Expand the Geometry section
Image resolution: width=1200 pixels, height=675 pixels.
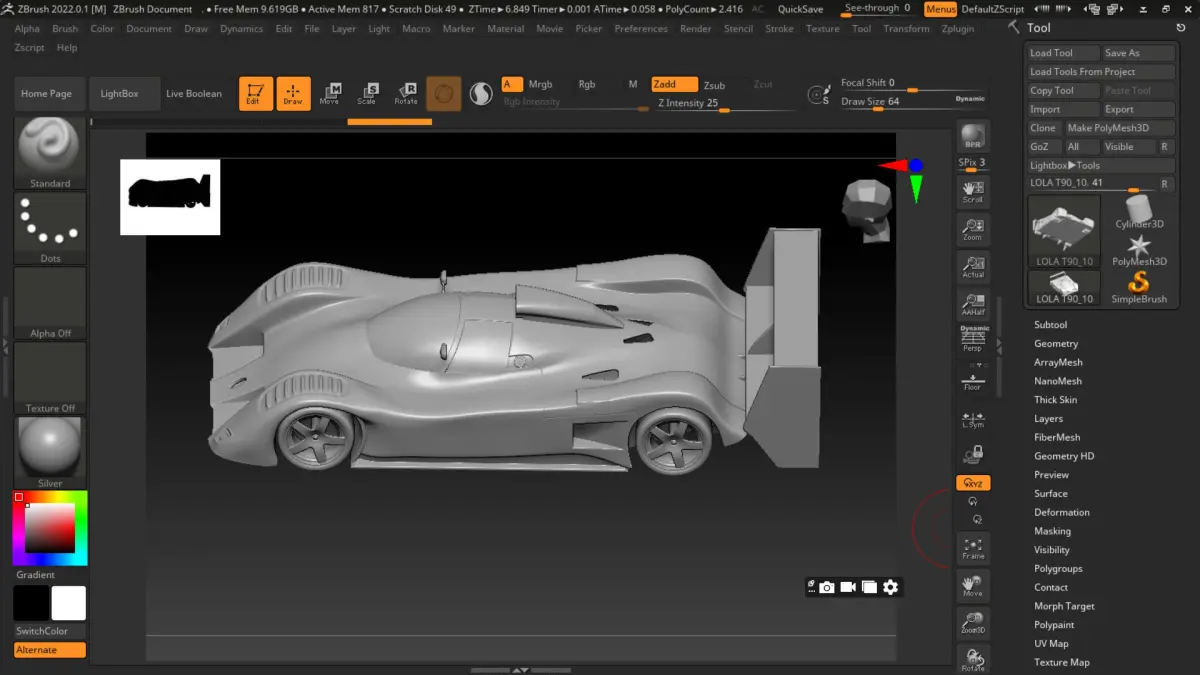click(x=1055, y=344)
